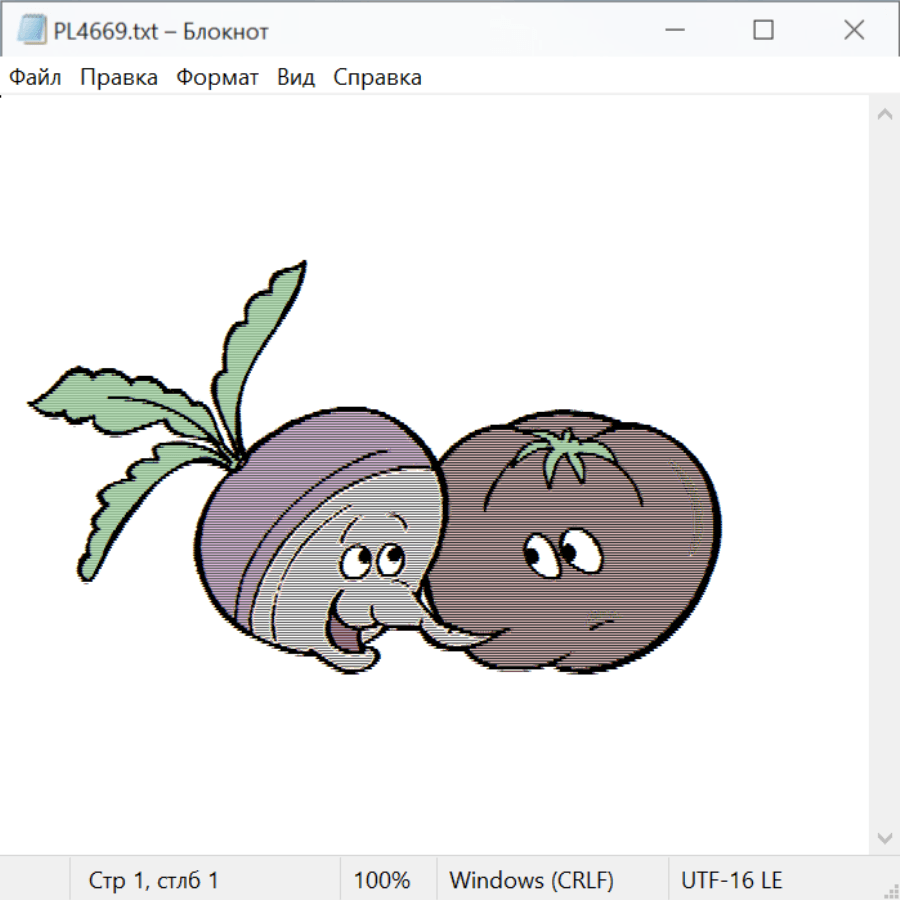Minimize the Блокнот window
Image resolution: width=900 pixels, height=900 pixels.
click(673, 31)
